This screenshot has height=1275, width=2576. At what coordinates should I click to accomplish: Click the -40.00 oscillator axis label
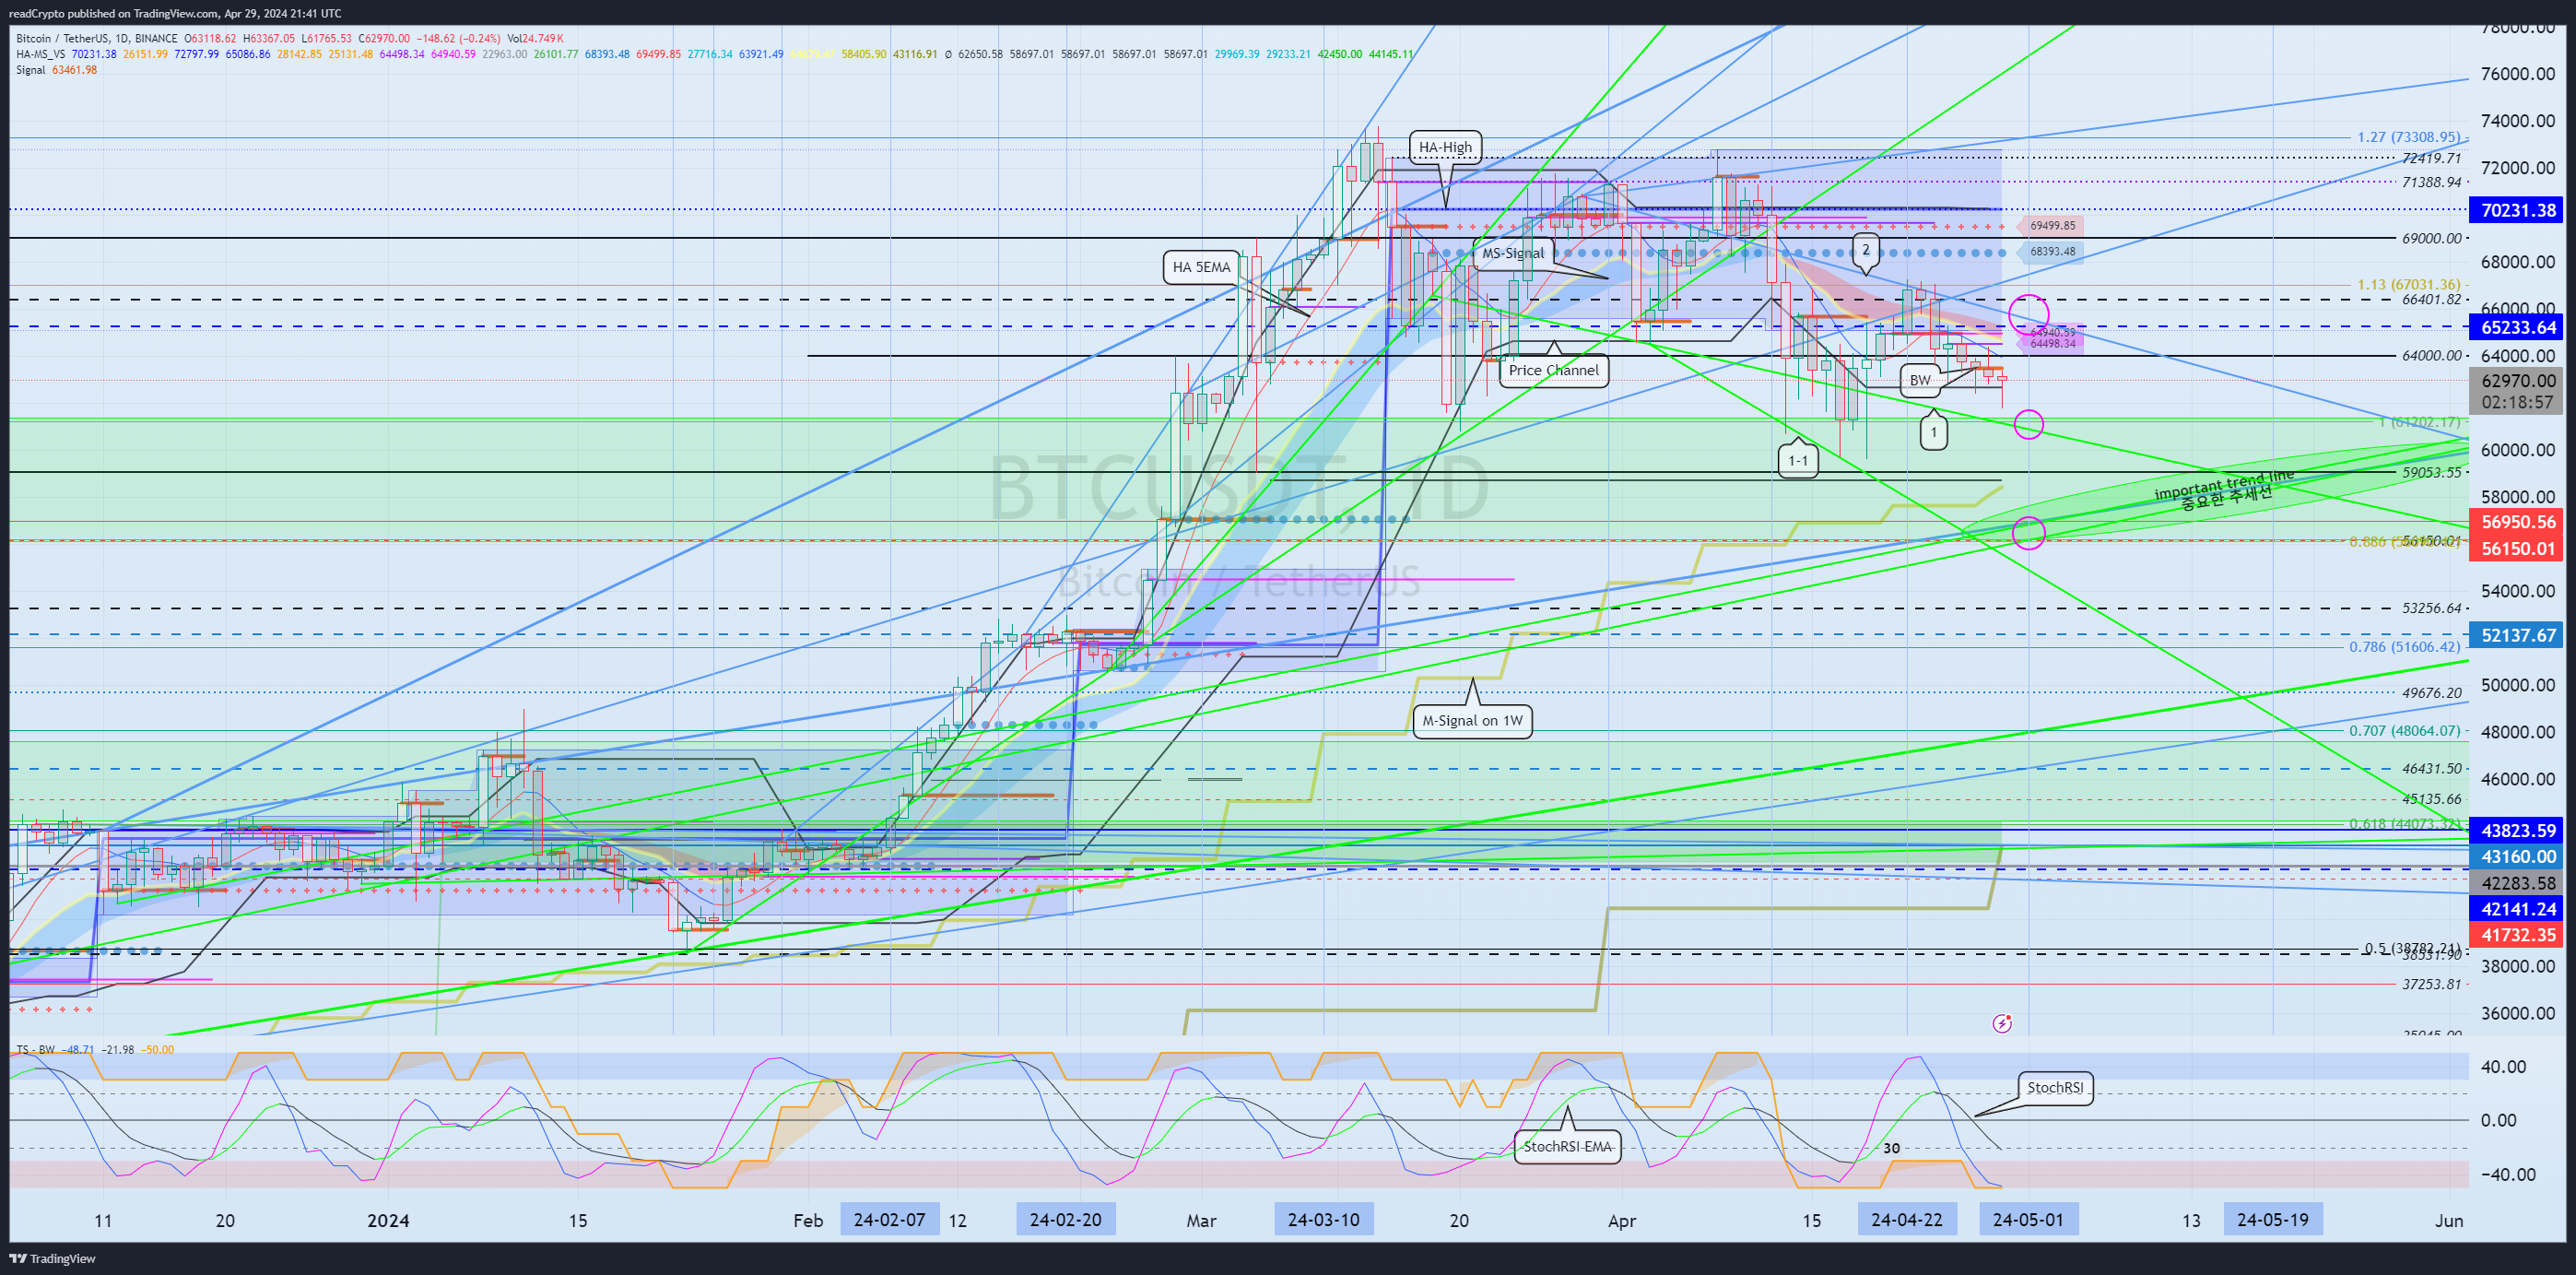(2507, 1174)
